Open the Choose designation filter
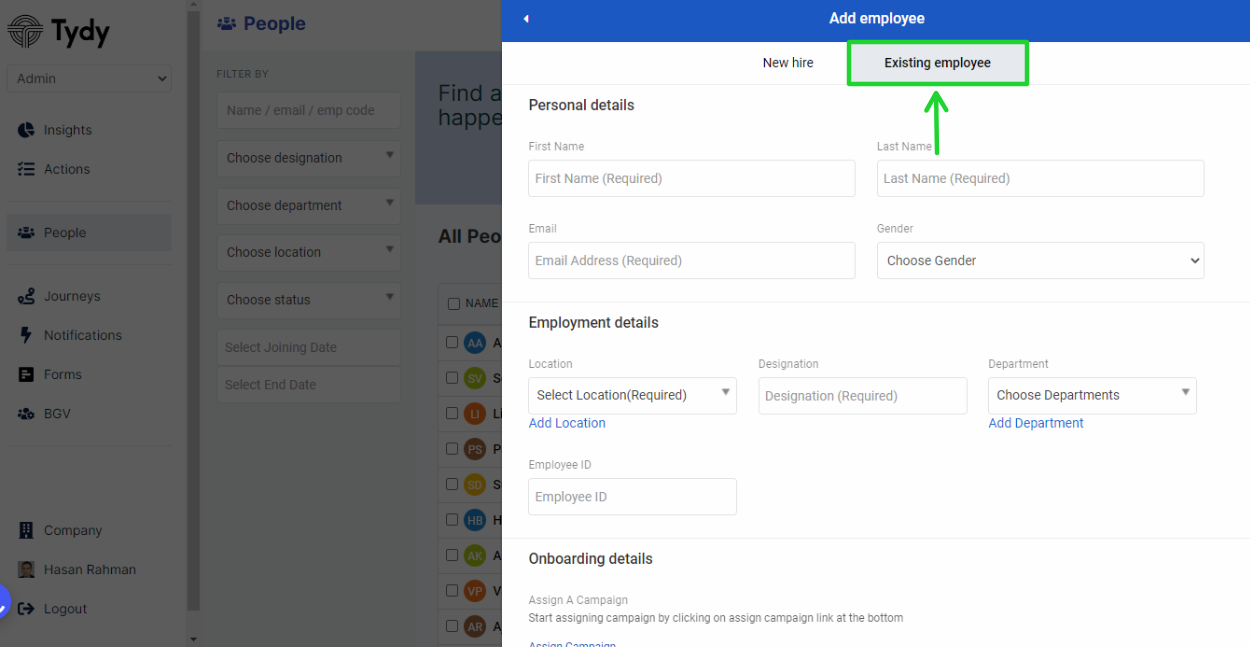The width and height of the screenshot is (1250, 647). [x=309, y=158]
